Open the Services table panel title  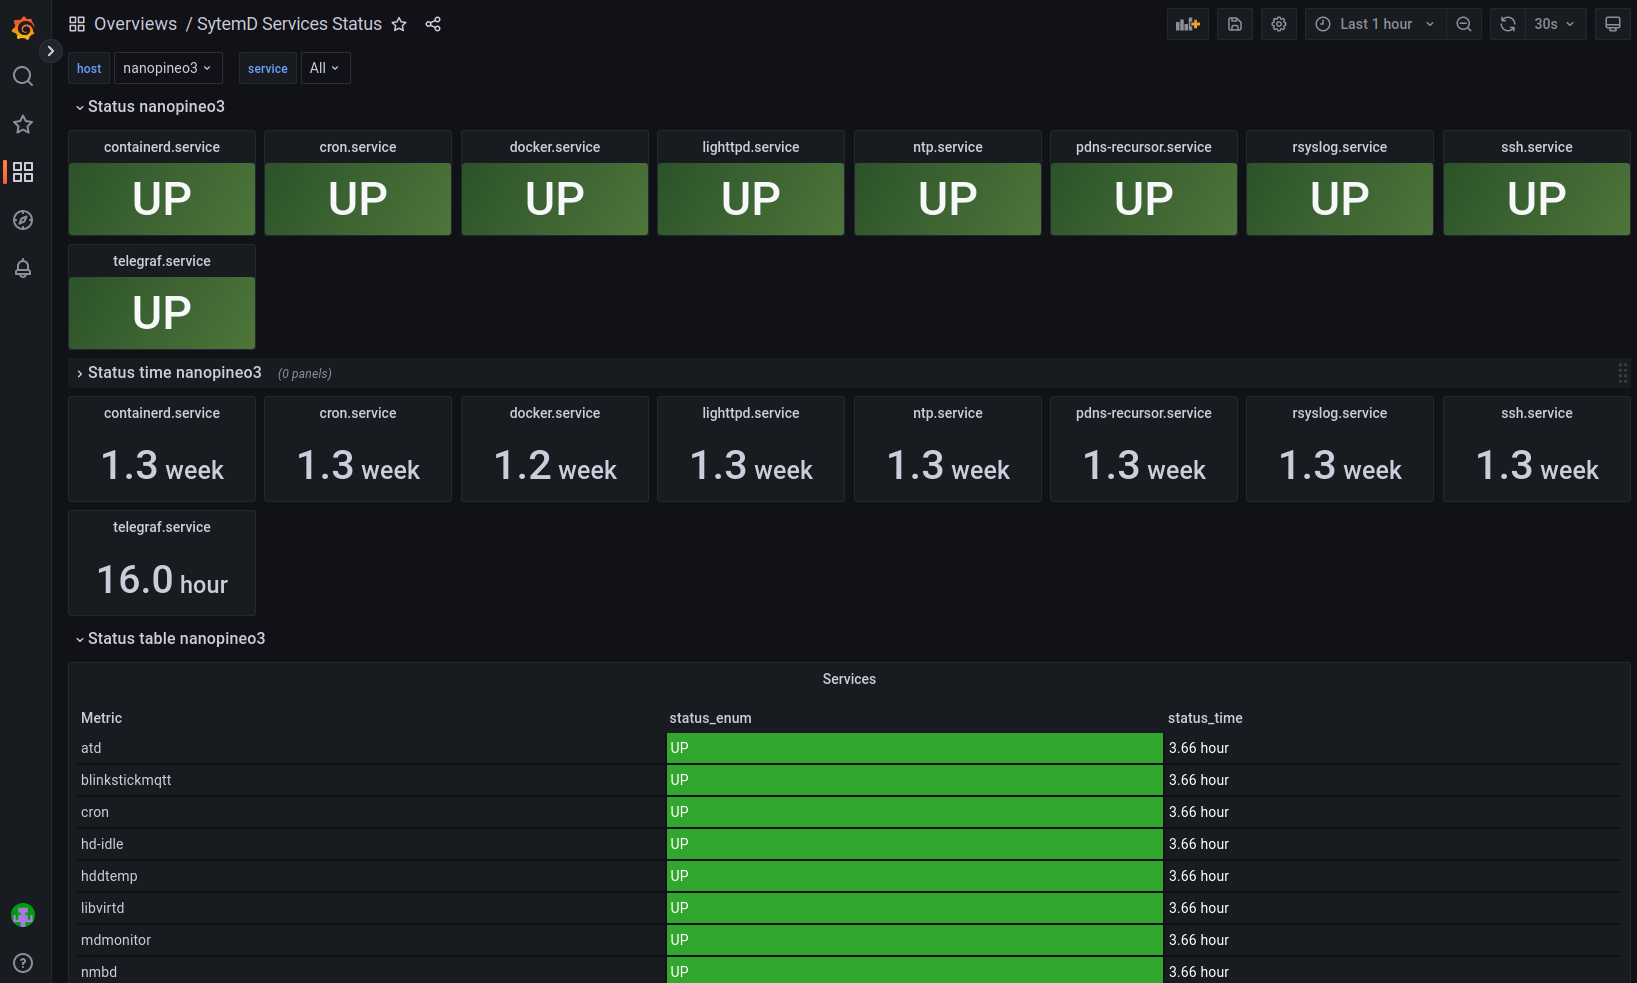849,679
